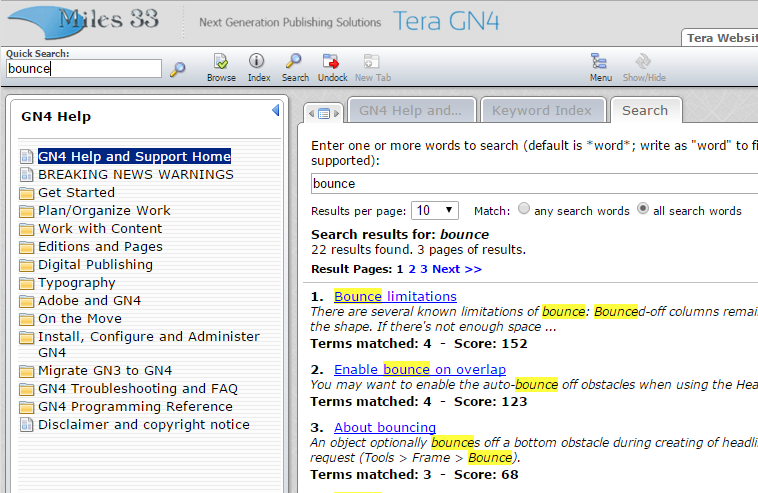
Task: Open the Menu toolbar icon
Action: click(600, 68)
